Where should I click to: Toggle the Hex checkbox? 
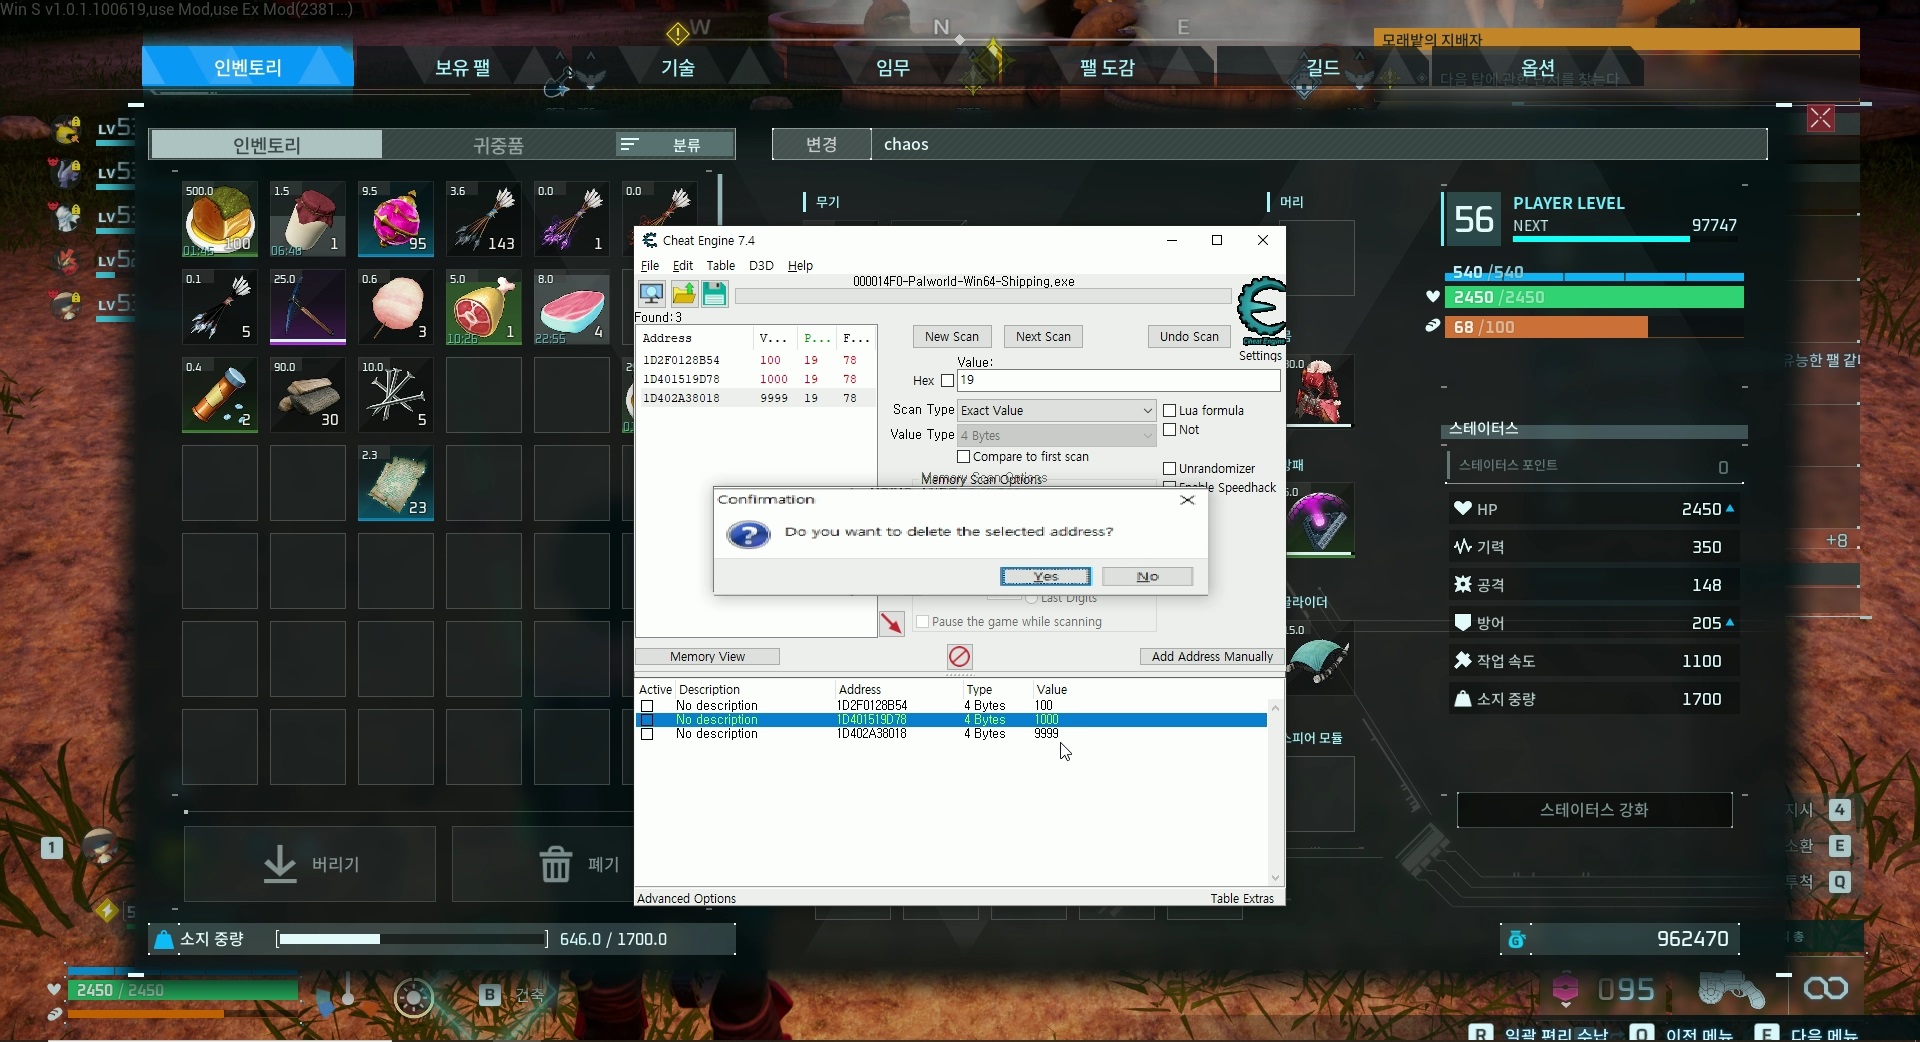[948, 381]
